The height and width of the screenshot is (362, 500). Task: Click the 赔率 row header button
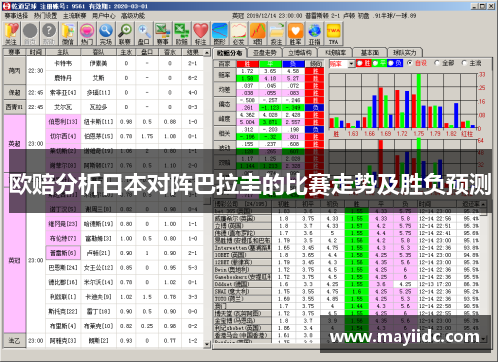click(224, 75)
